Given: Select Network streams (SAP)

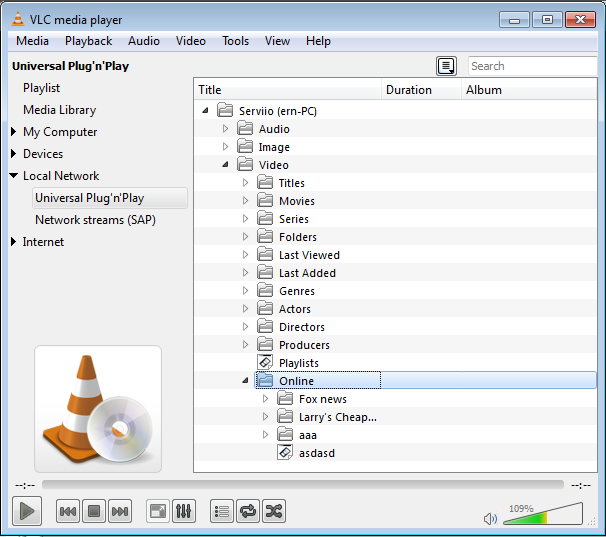Looking at the screenshot, I should [95, 220].
